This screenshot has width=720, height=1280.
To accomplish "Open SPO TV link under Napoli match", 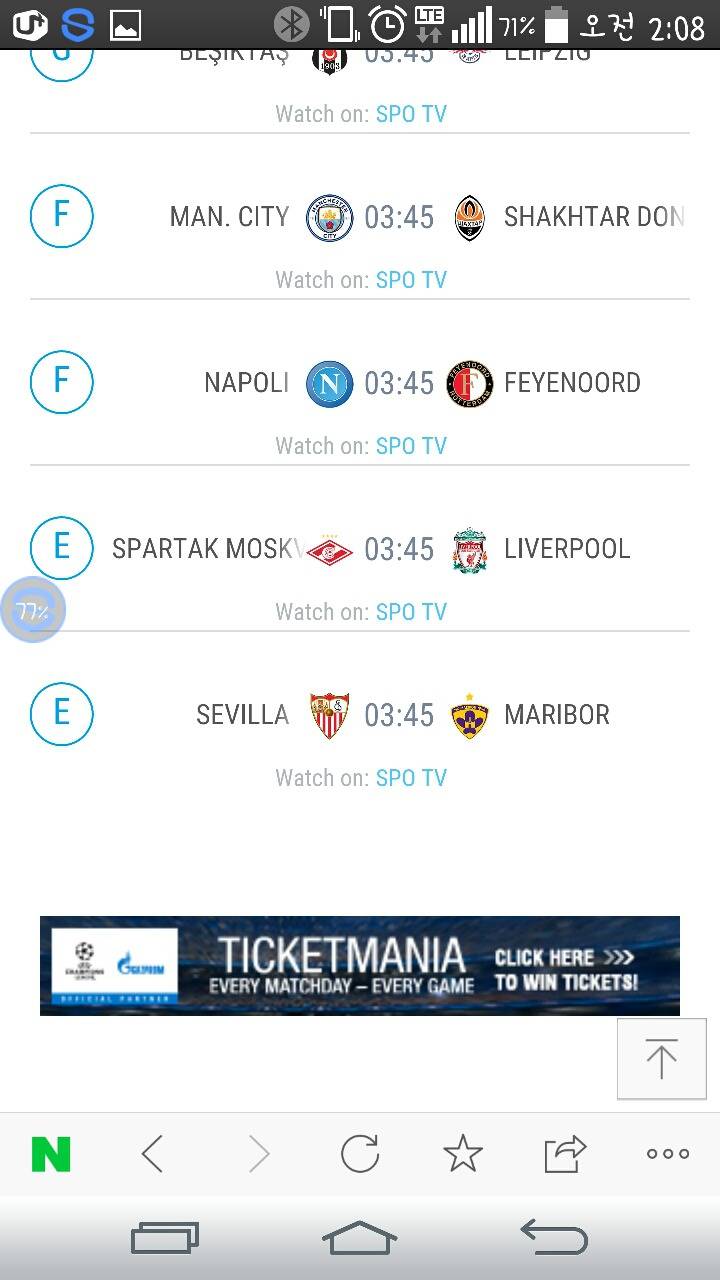I will [x=411, y=446].
